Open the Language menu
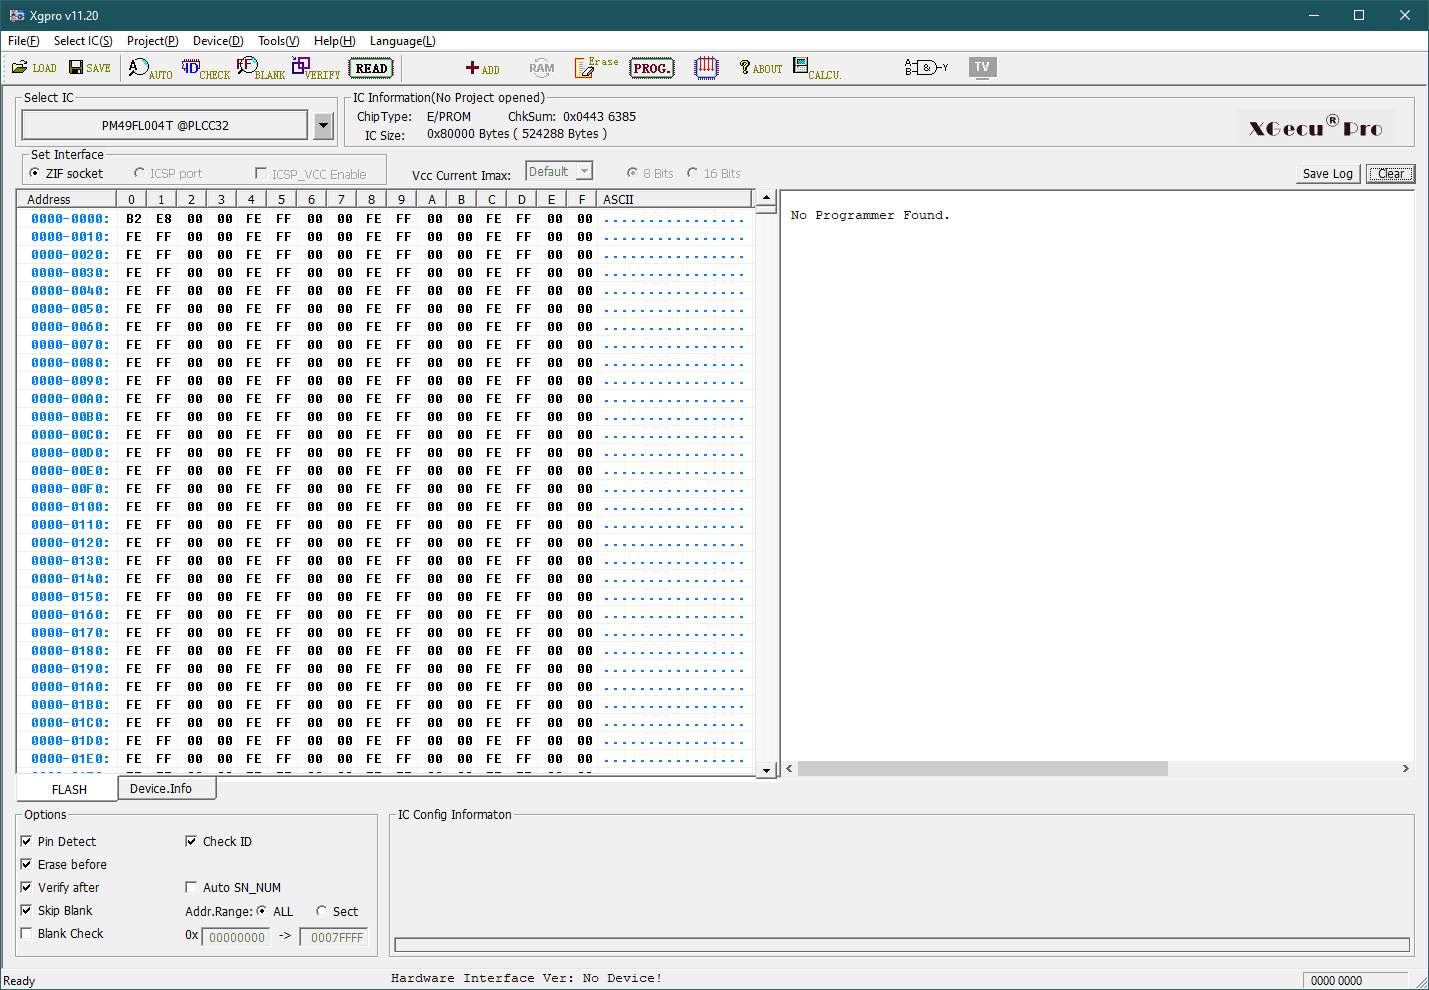Viewport: 1429px width, 990px height. click(402, 41)
